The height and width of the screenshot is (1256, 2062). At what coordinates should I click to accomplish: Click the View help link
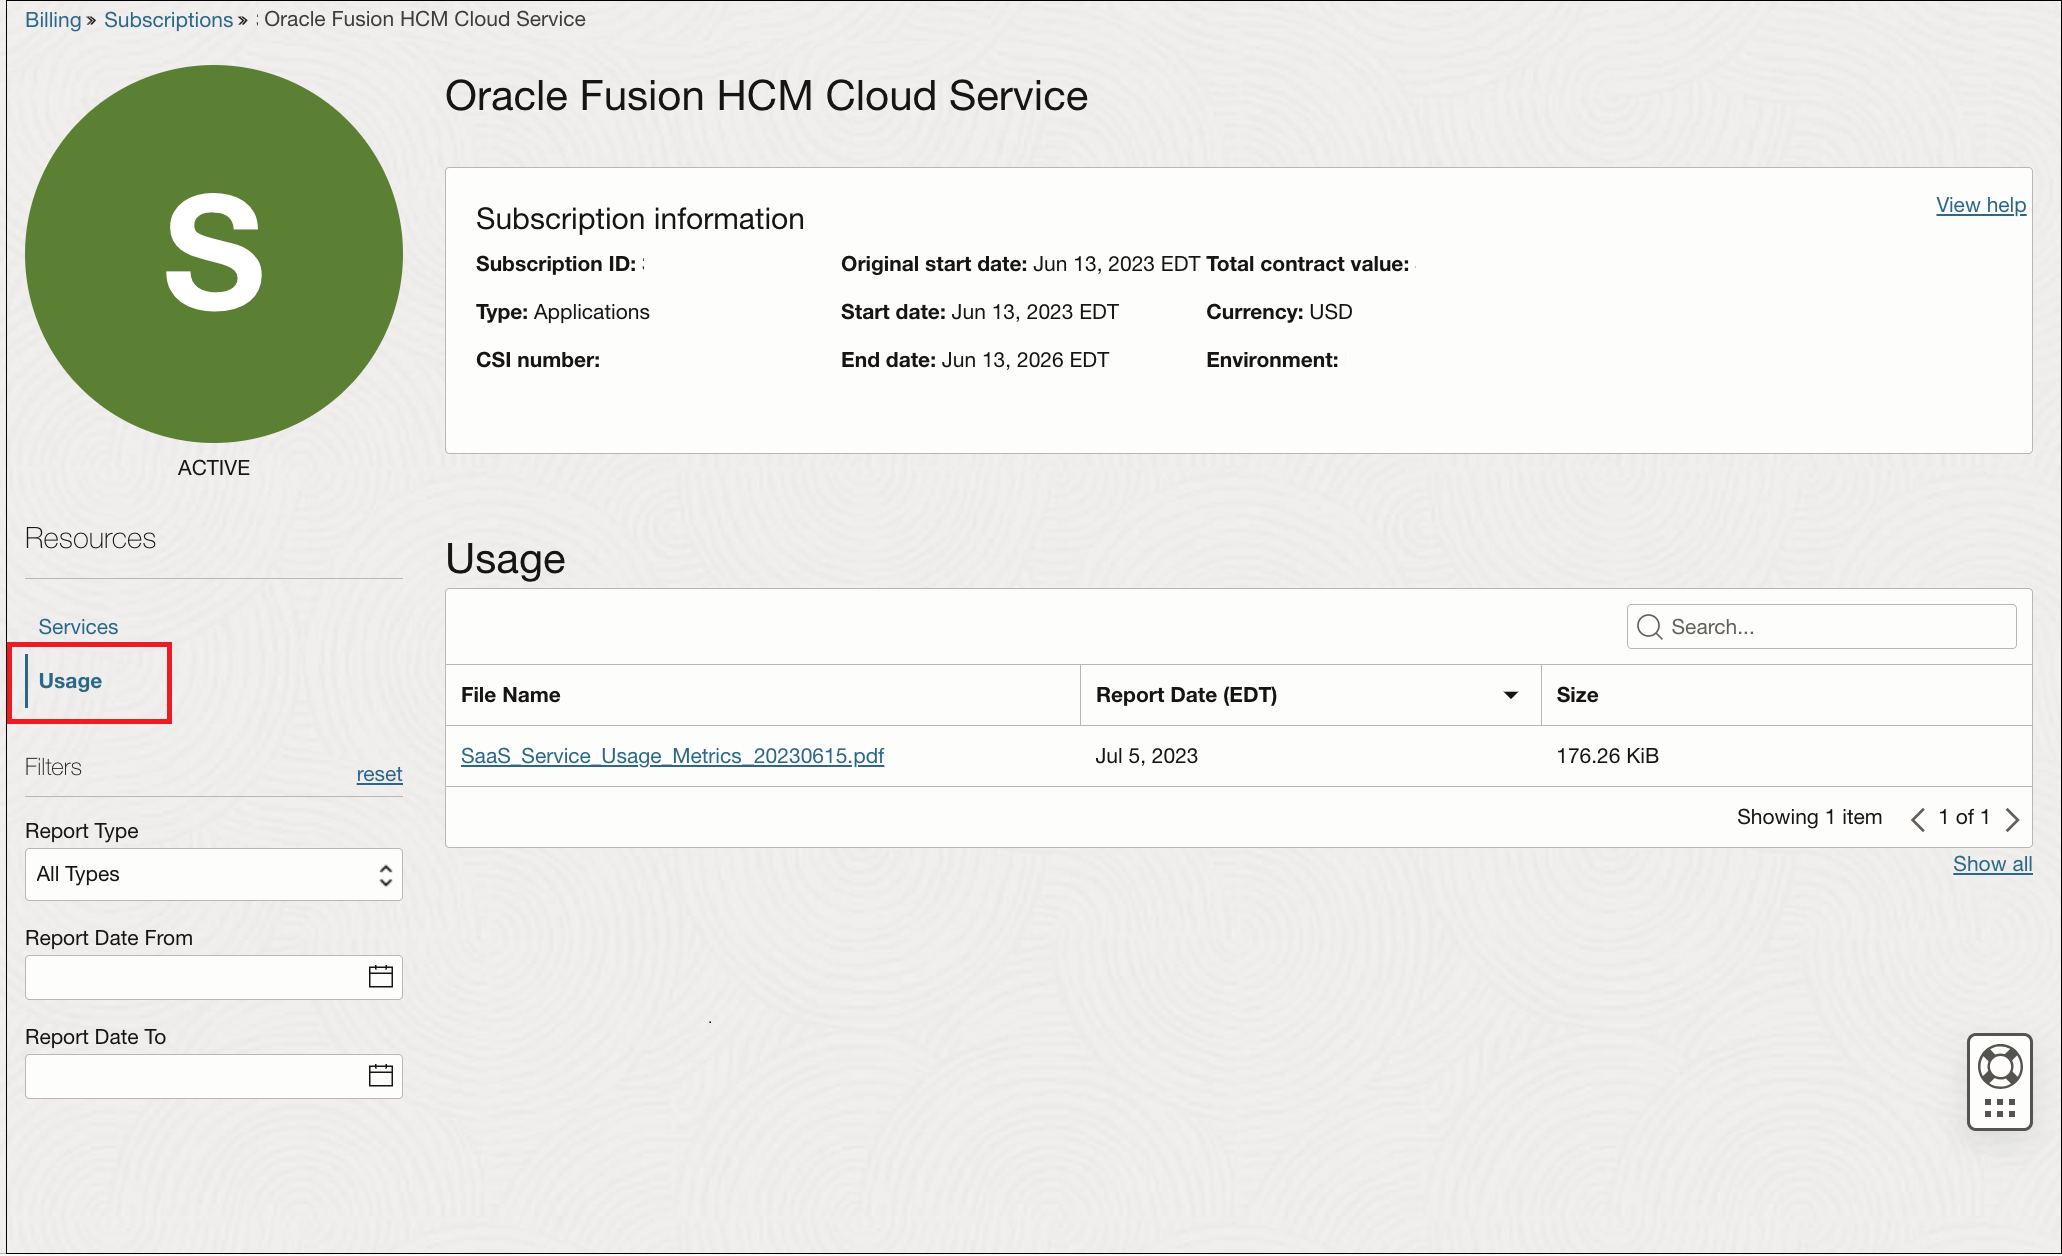point(1980,205)
